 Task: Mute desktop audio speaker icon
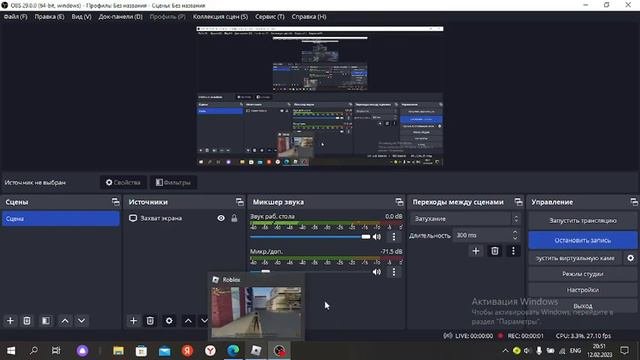(x=377, y=237)
